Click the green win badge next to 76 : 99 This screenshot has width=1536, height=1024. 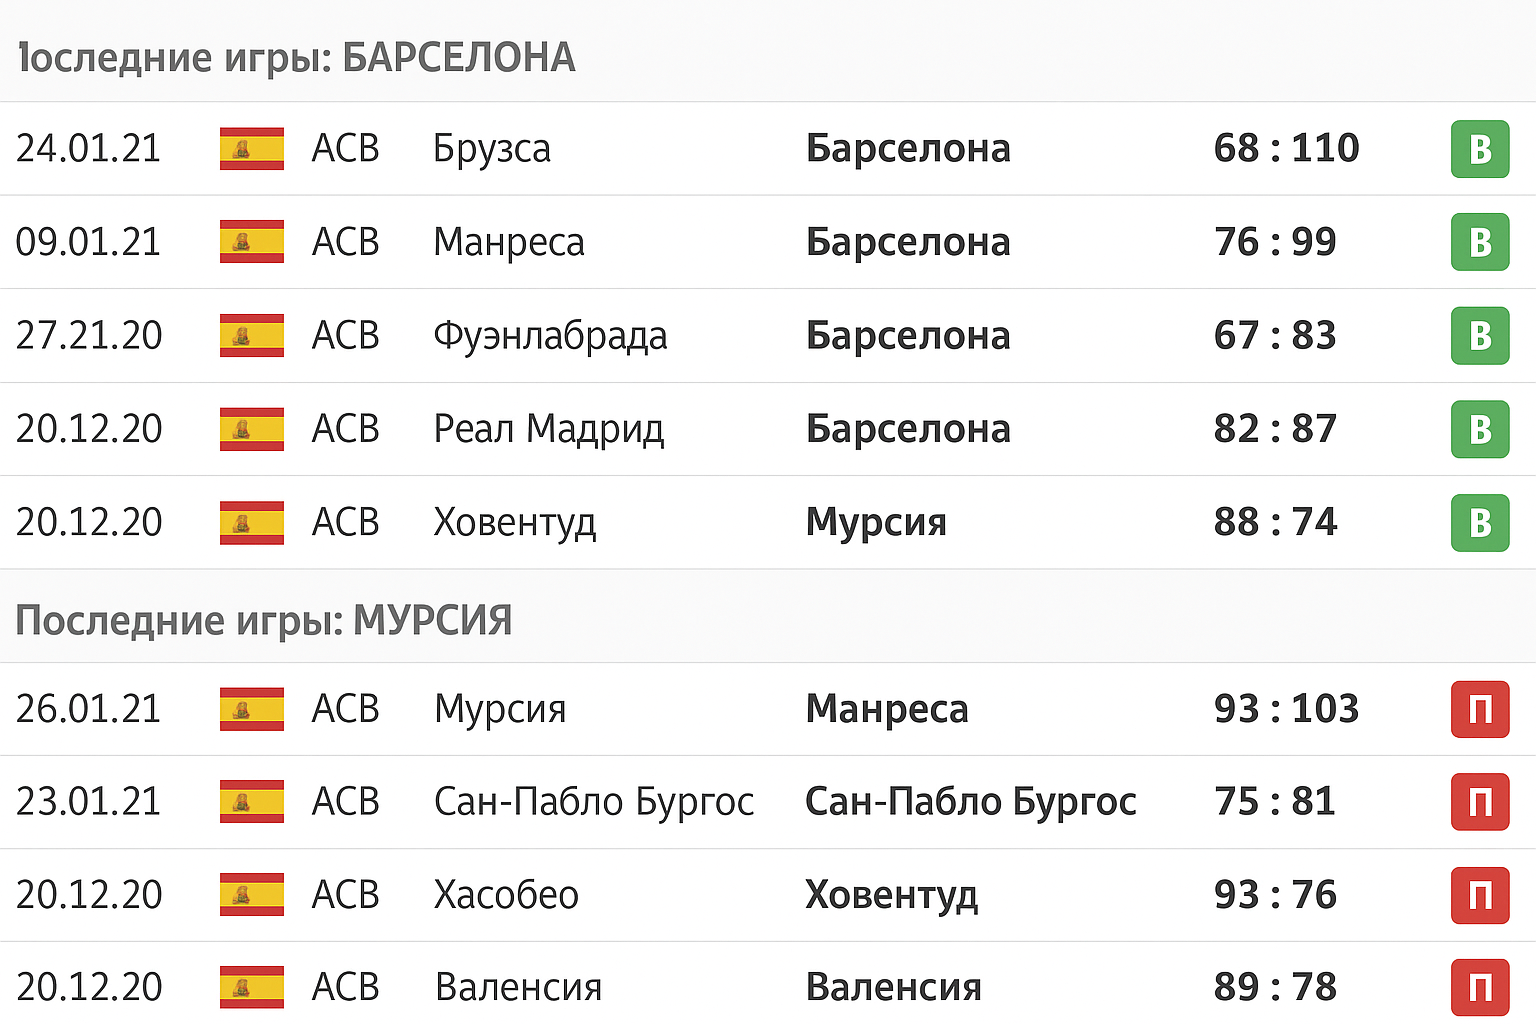(x=1480, y=242)
